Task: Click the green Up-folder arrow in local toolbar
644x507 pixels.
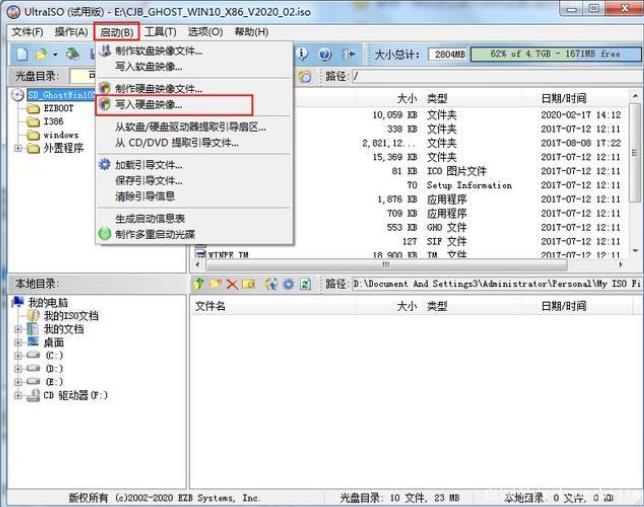Action: coord(199,283)
